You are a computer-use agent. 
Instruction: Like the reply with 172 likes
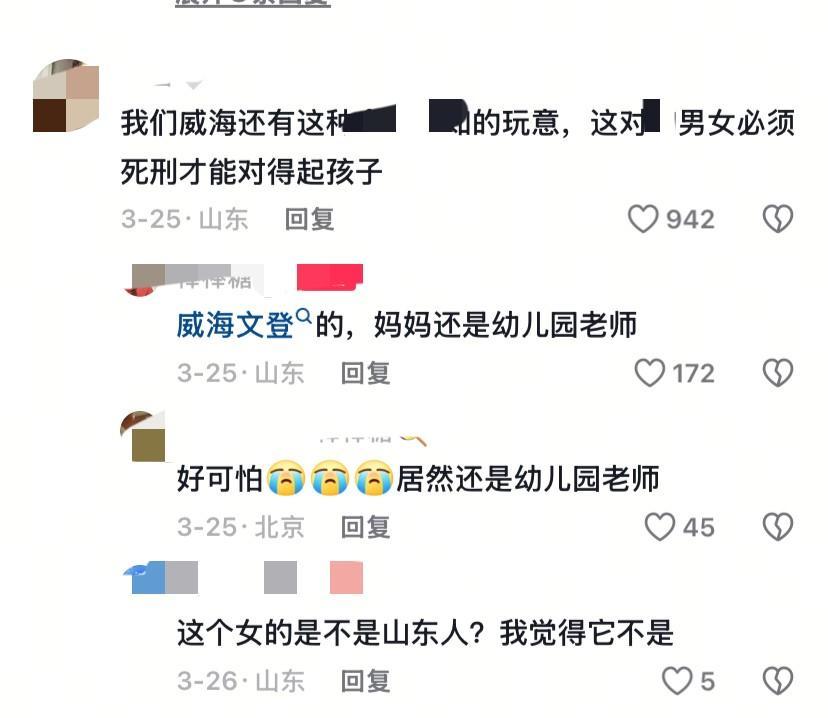pyautogui.click(x=650, y=373)
